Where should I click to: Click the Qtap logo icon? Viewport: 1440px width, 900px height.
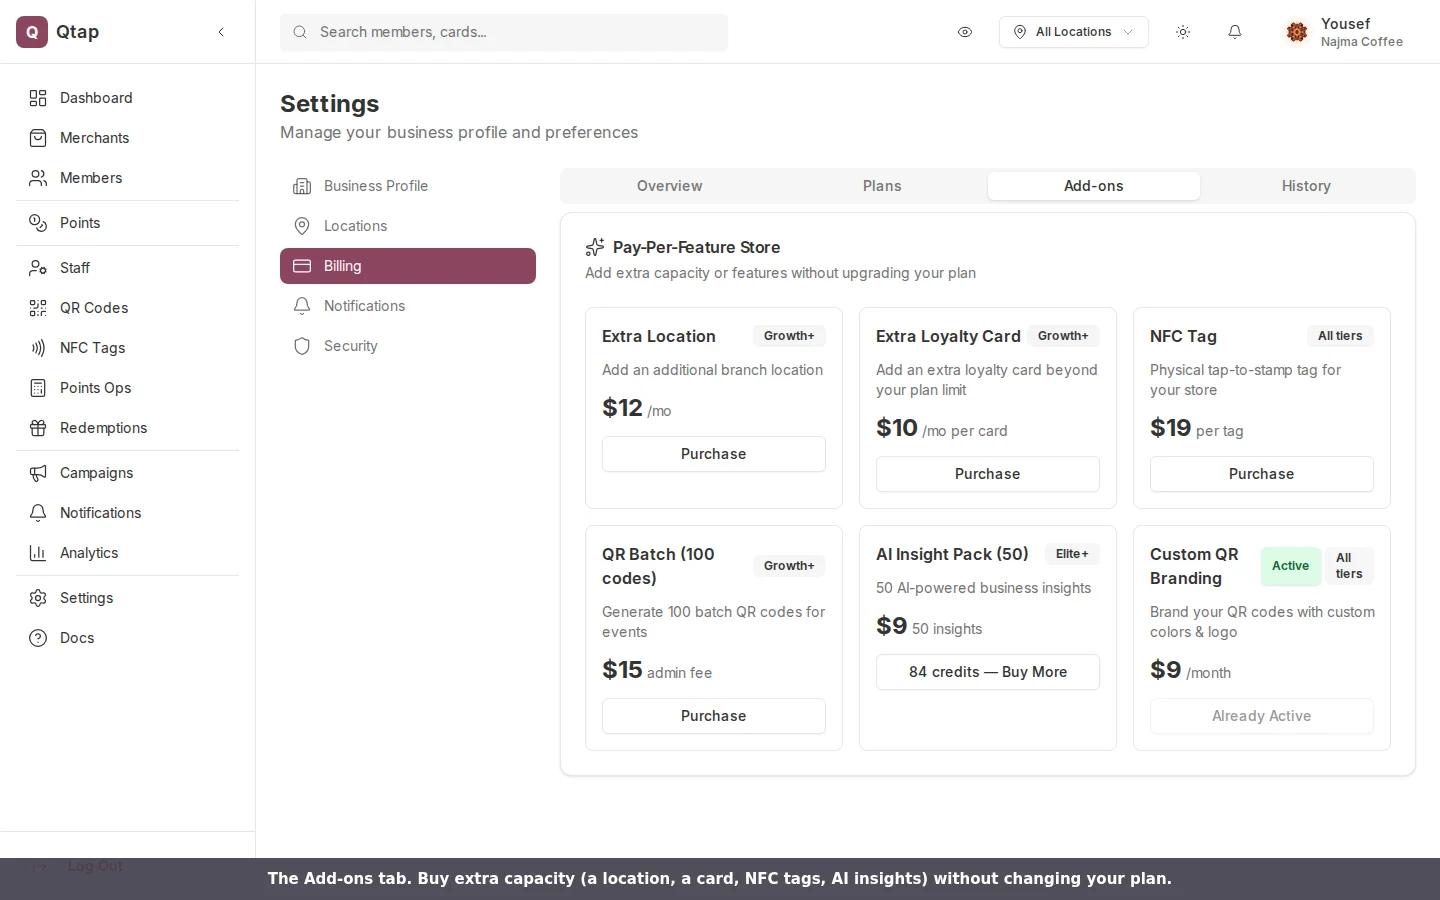click(32, 32)
